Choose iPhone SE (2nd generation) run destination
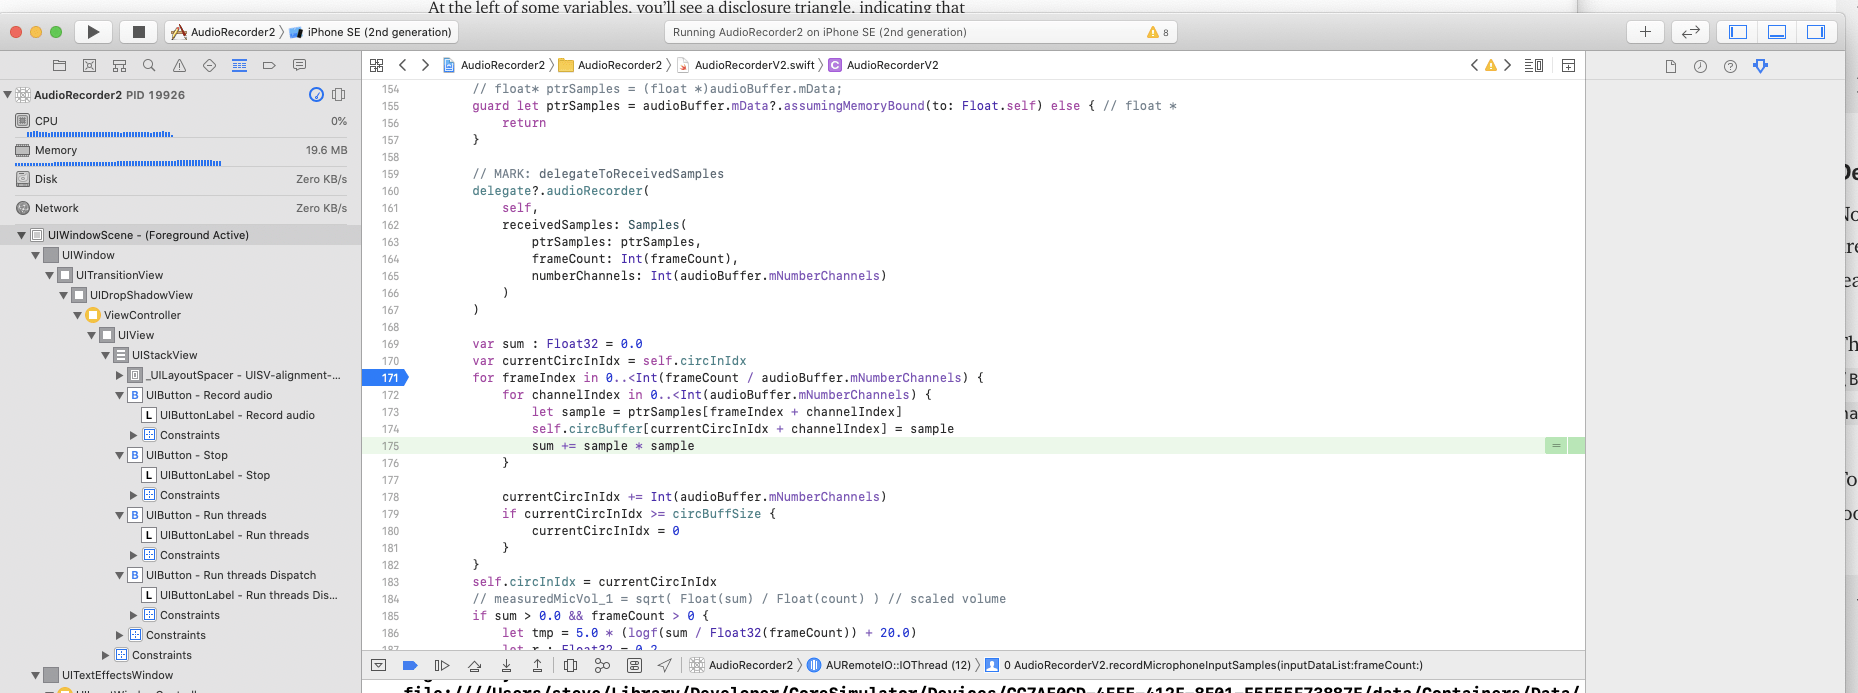This screenshot has width=1858, height=693. coord(371,32)
